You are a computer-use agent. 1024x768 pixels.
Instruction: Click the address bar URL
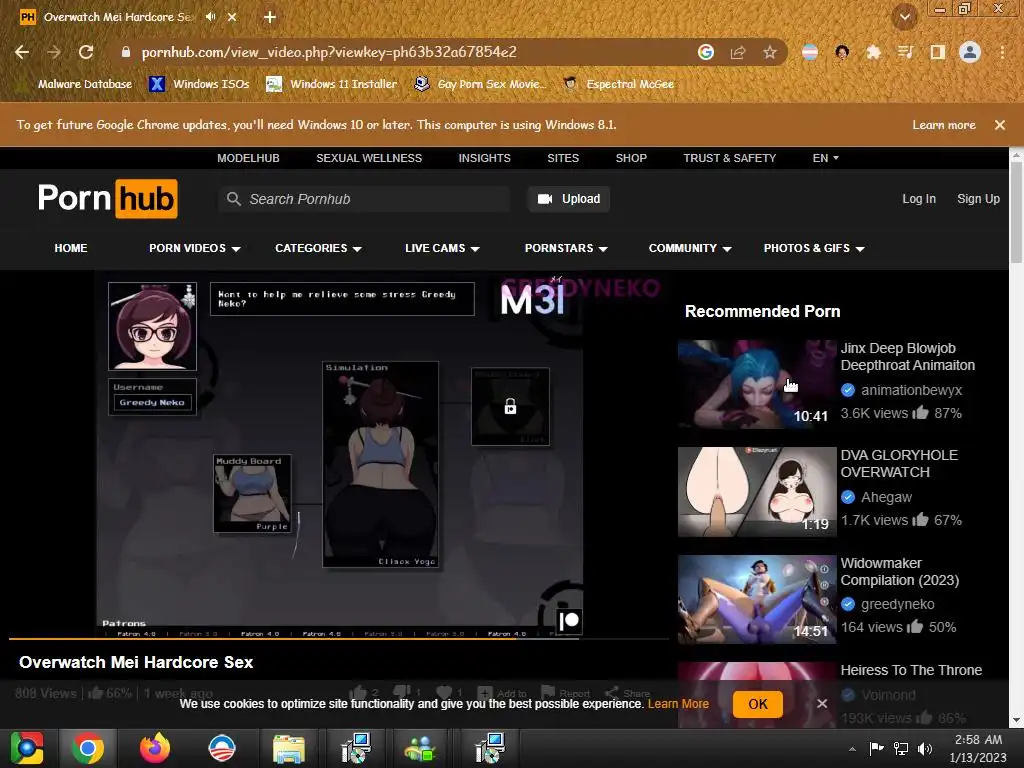[x=329, y=52]
